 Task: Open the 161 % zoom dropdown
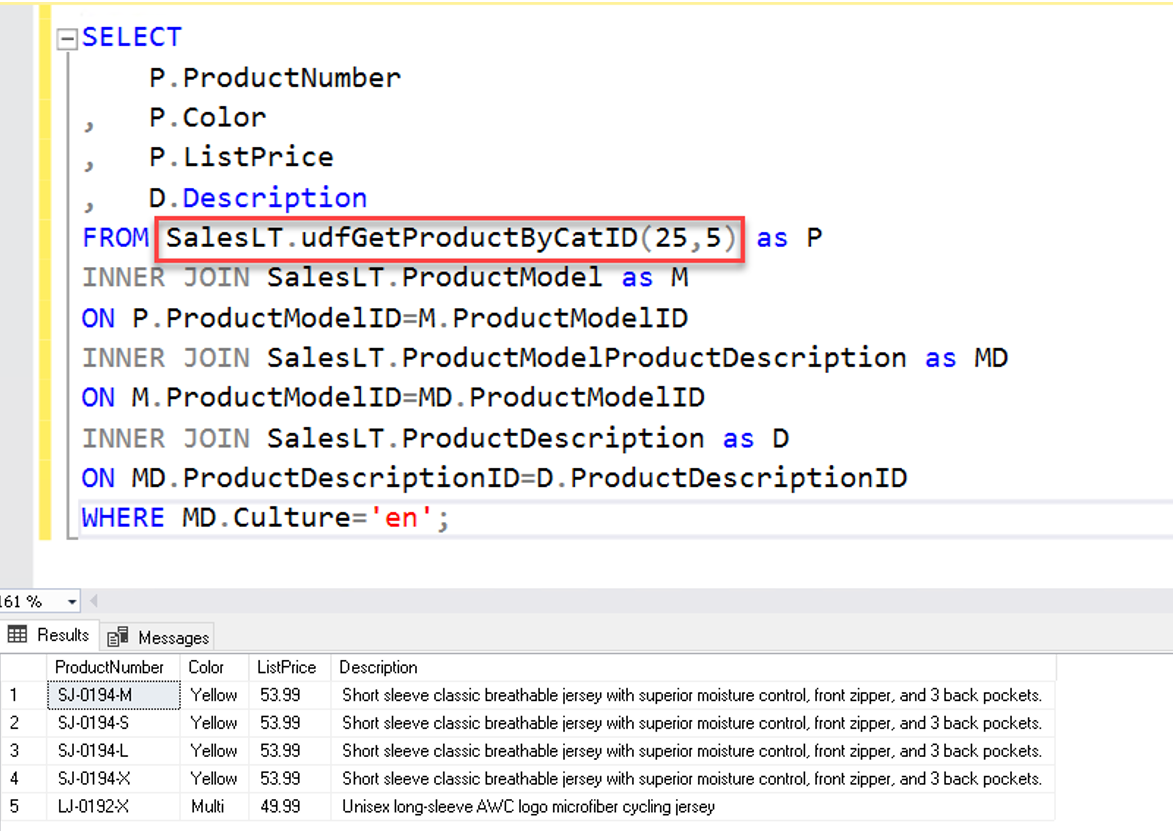click(71, 602)
